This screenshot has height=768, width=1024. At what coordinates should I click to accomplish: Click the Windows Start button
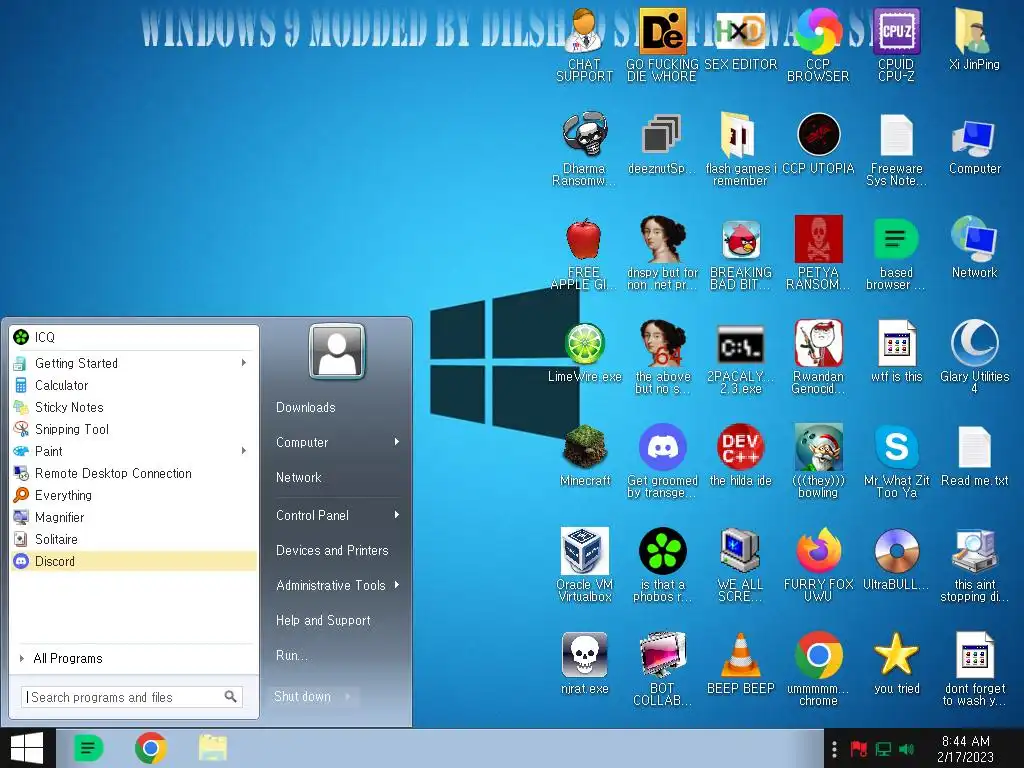[27, 748]
